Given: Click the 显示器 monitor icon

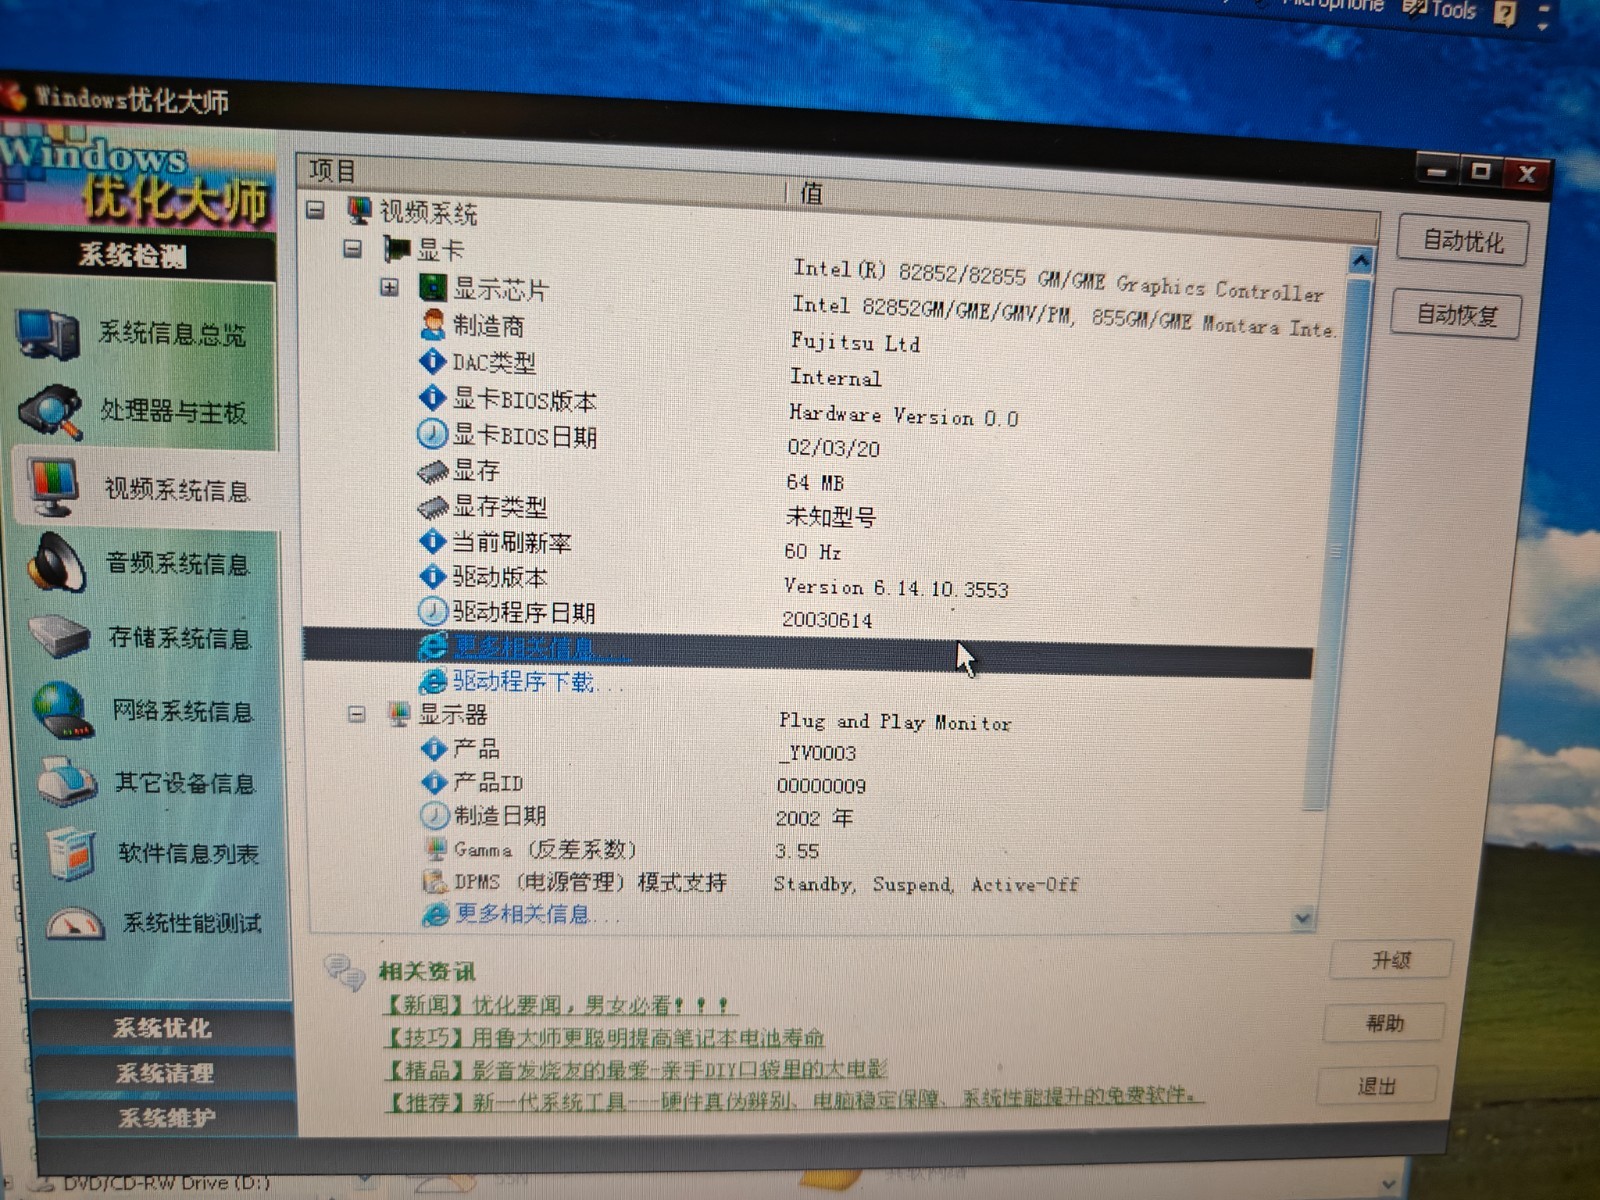Looking at the screenshot, I should coord(399,714).
